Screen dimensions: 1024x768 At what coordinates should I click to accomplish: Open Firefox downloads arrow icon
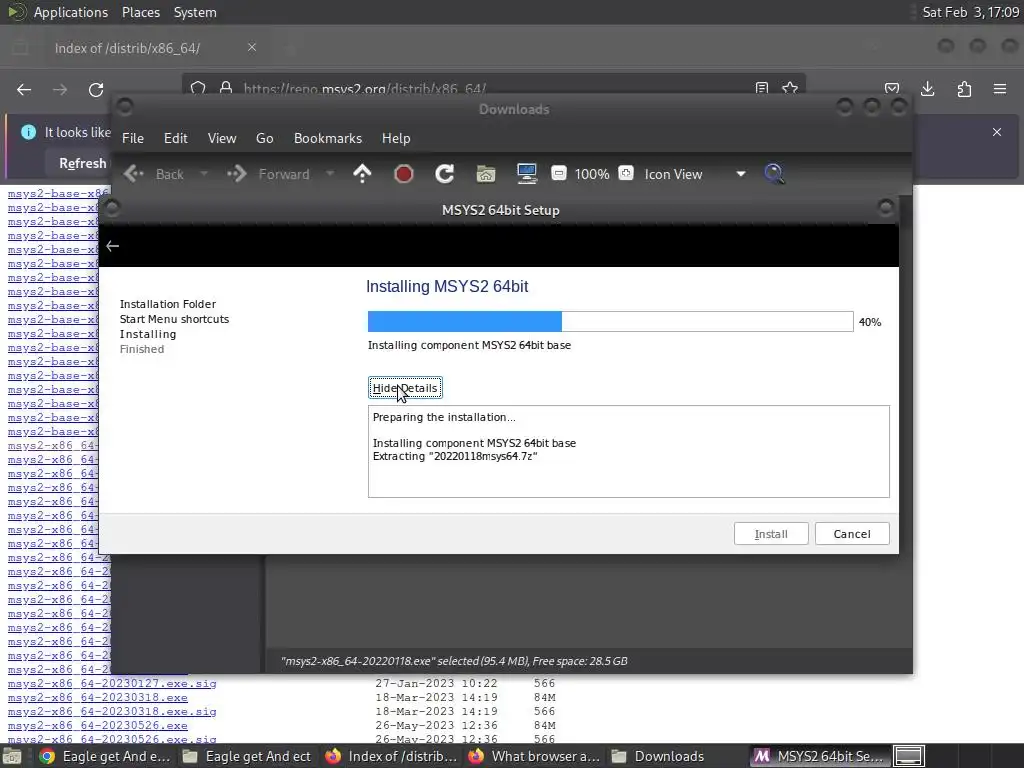[927, 89]
